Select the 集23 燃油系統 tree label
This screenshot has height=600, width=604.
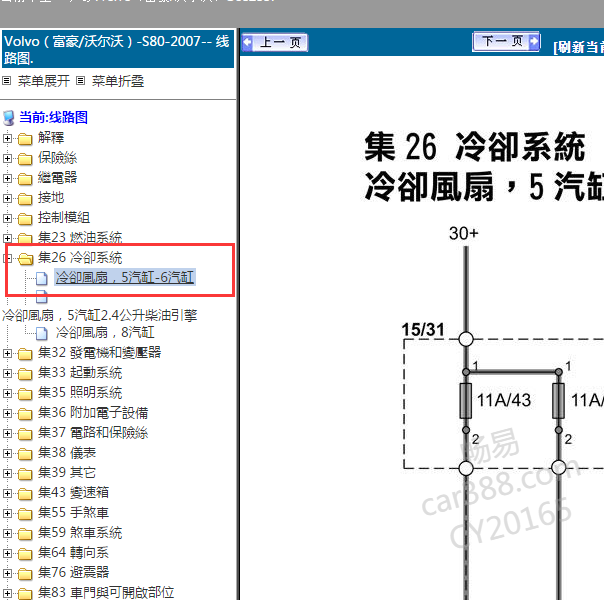click(80, 237)
